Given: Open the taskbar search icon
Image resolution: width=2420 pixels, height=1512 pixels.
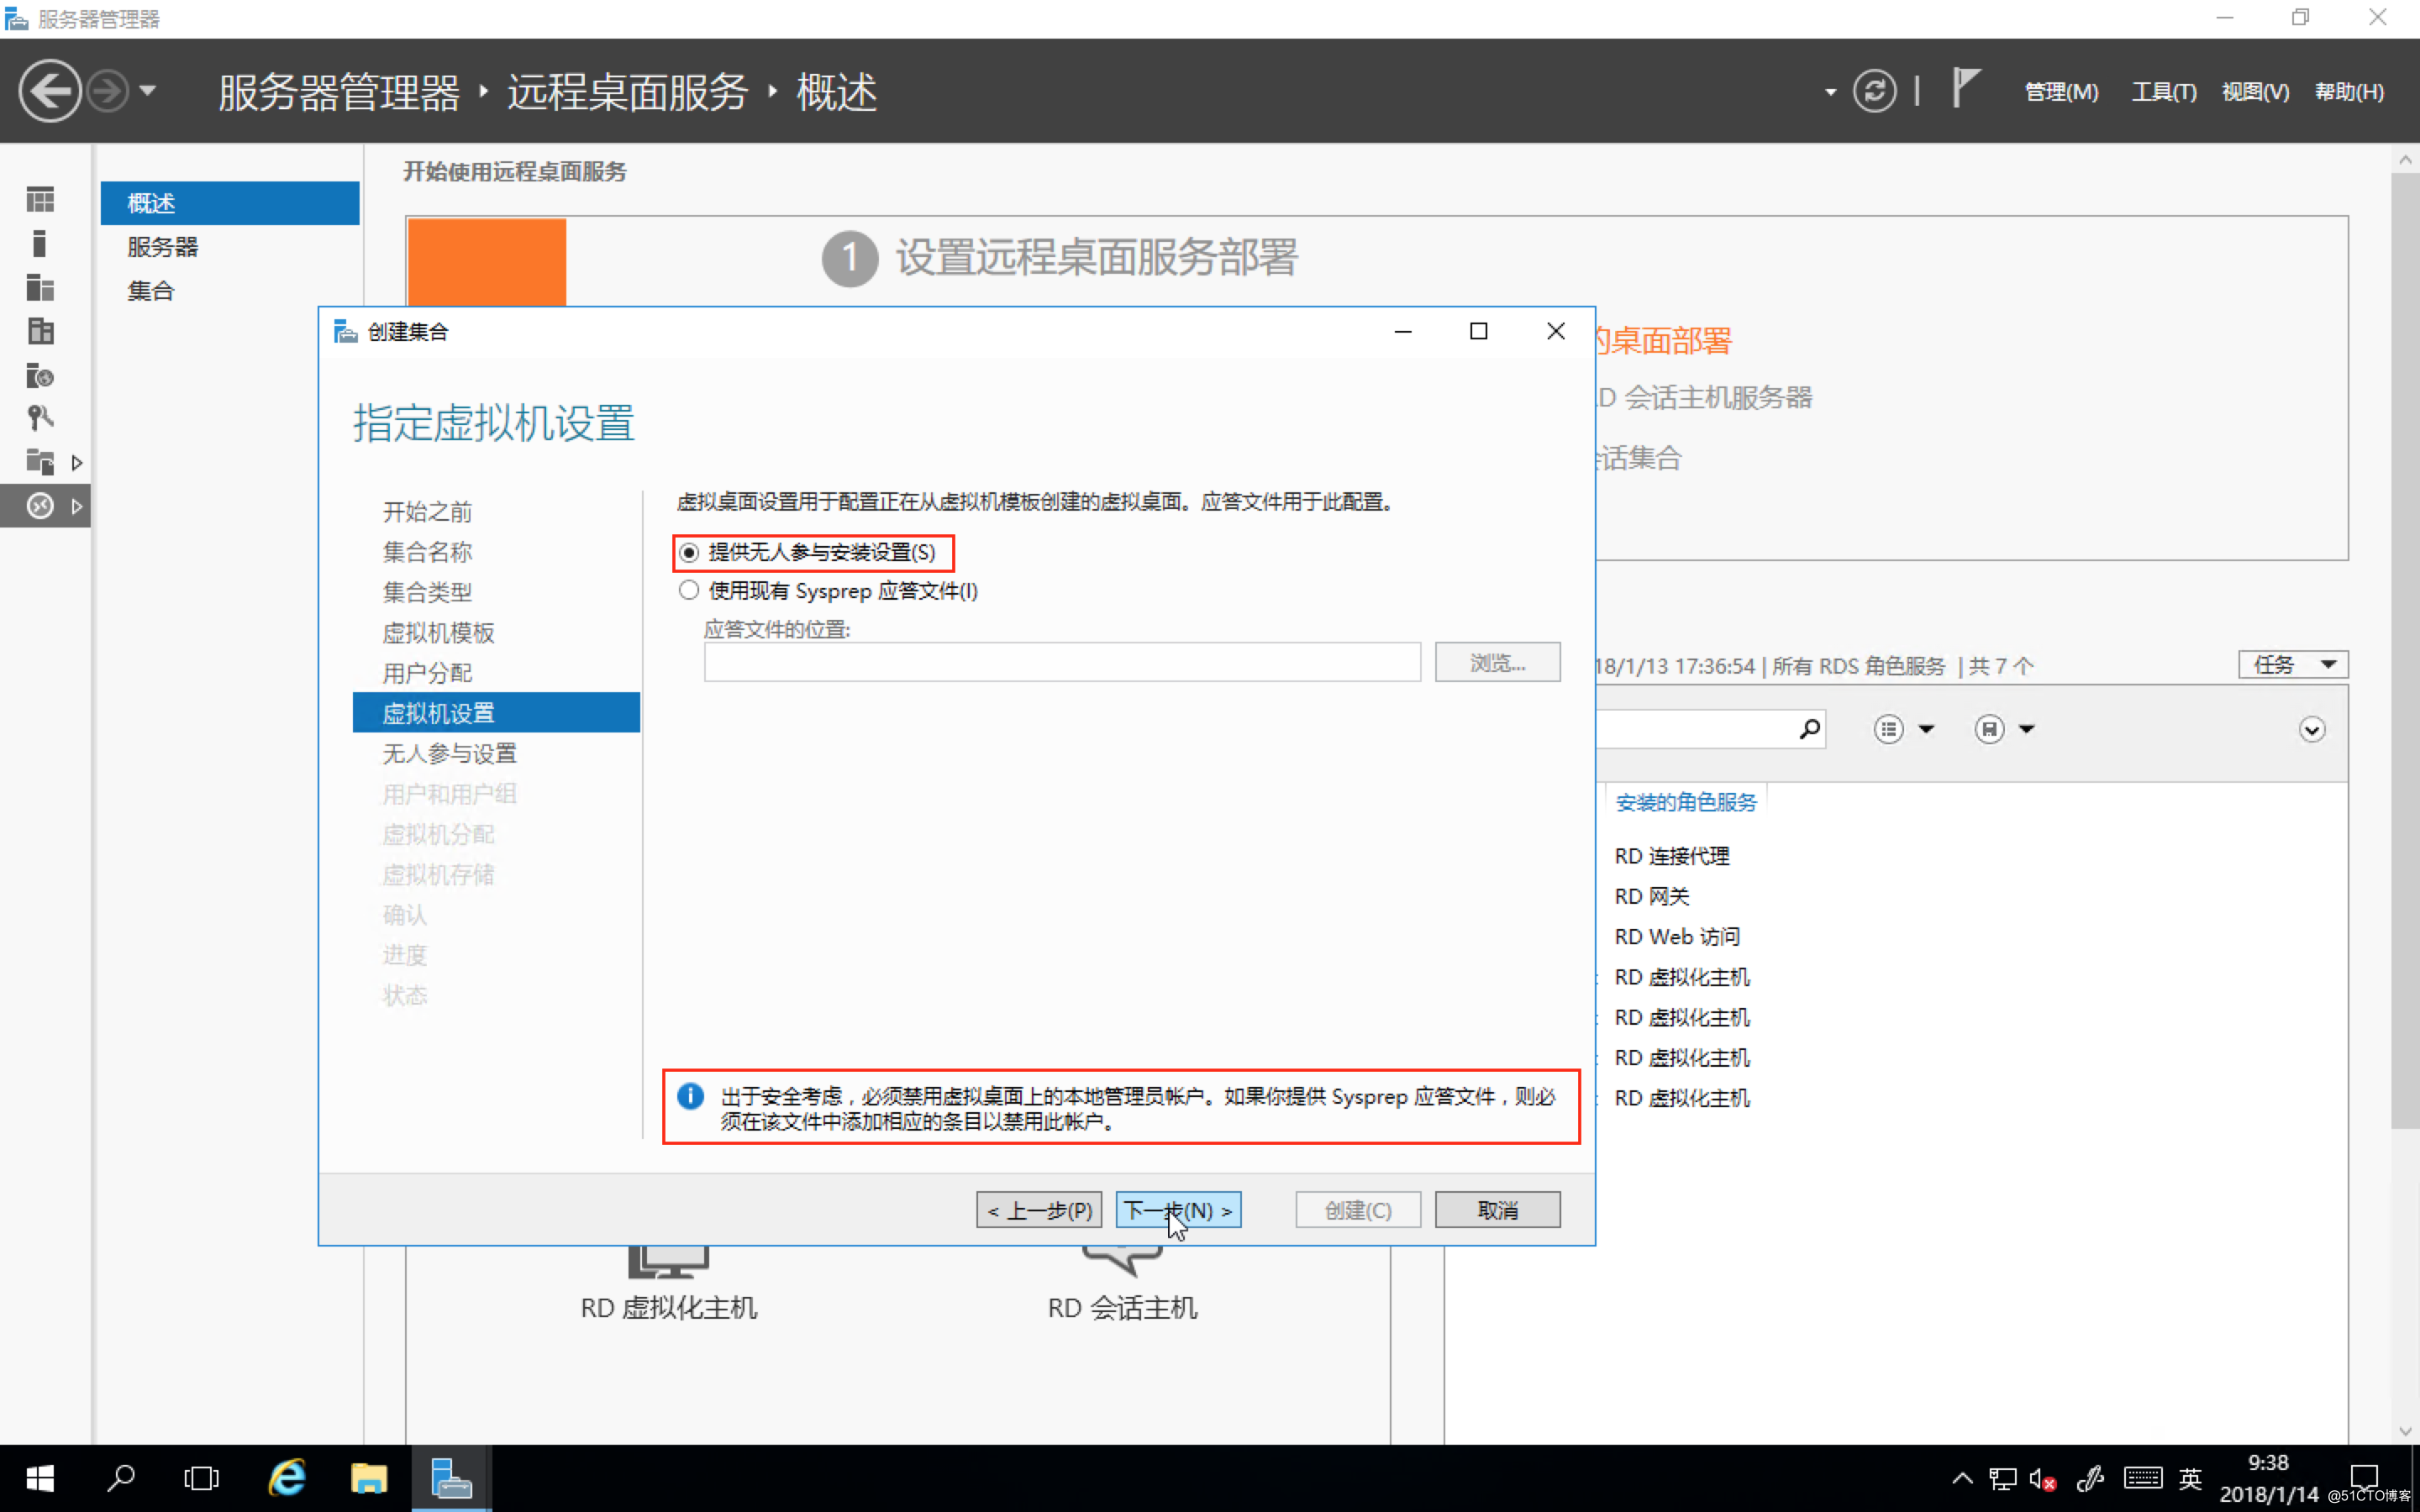Looking at the screenshot, I should point(121,1478).
